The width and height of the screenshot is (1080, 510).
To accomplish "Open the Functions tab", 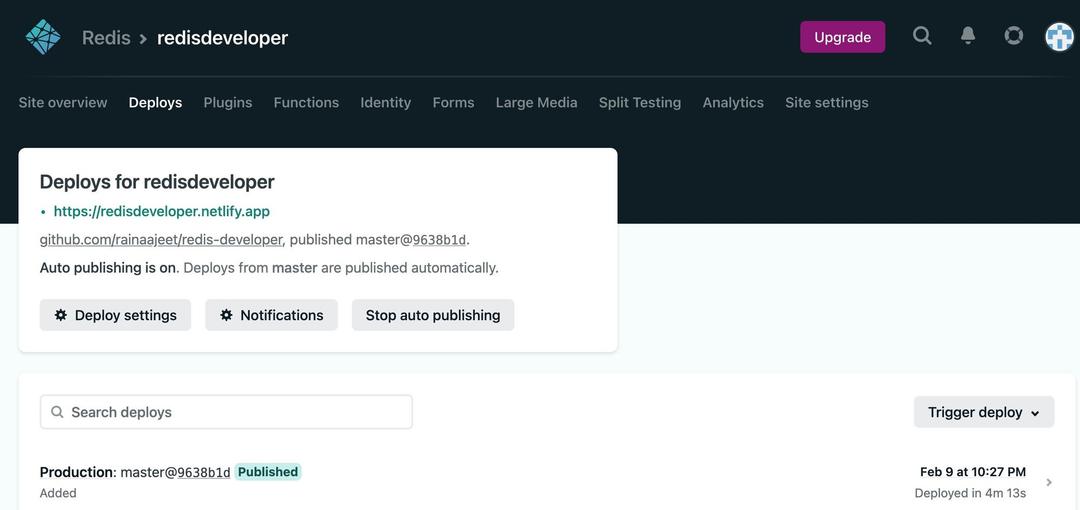I will (306, 103).
